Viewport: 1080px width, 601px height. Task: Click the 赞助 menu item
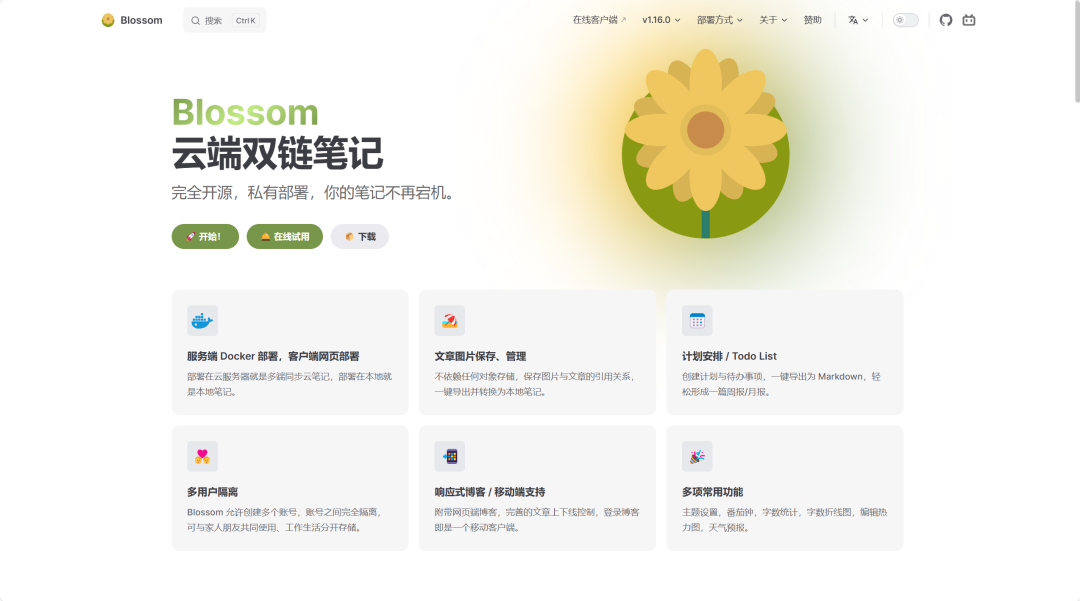(x=812, y=19)
